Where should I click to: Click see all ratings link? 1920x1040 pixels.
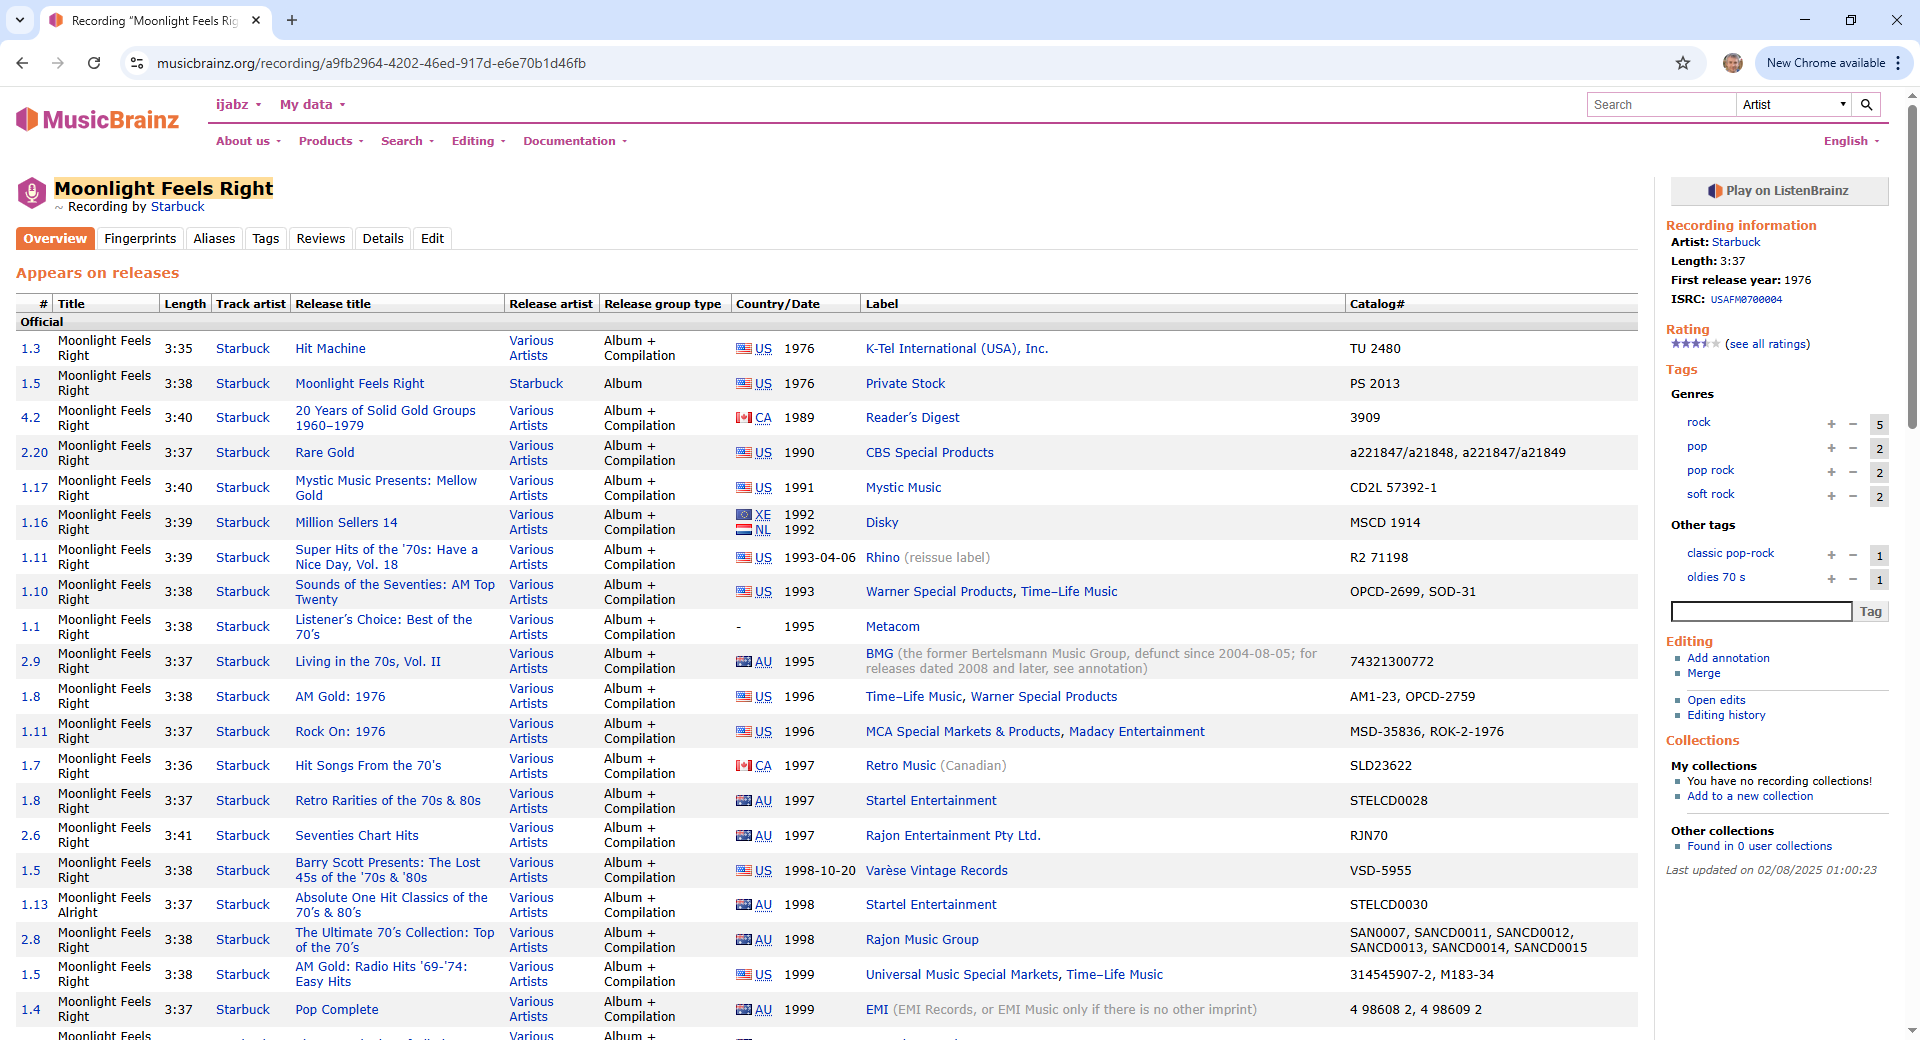coord(1767,344)
